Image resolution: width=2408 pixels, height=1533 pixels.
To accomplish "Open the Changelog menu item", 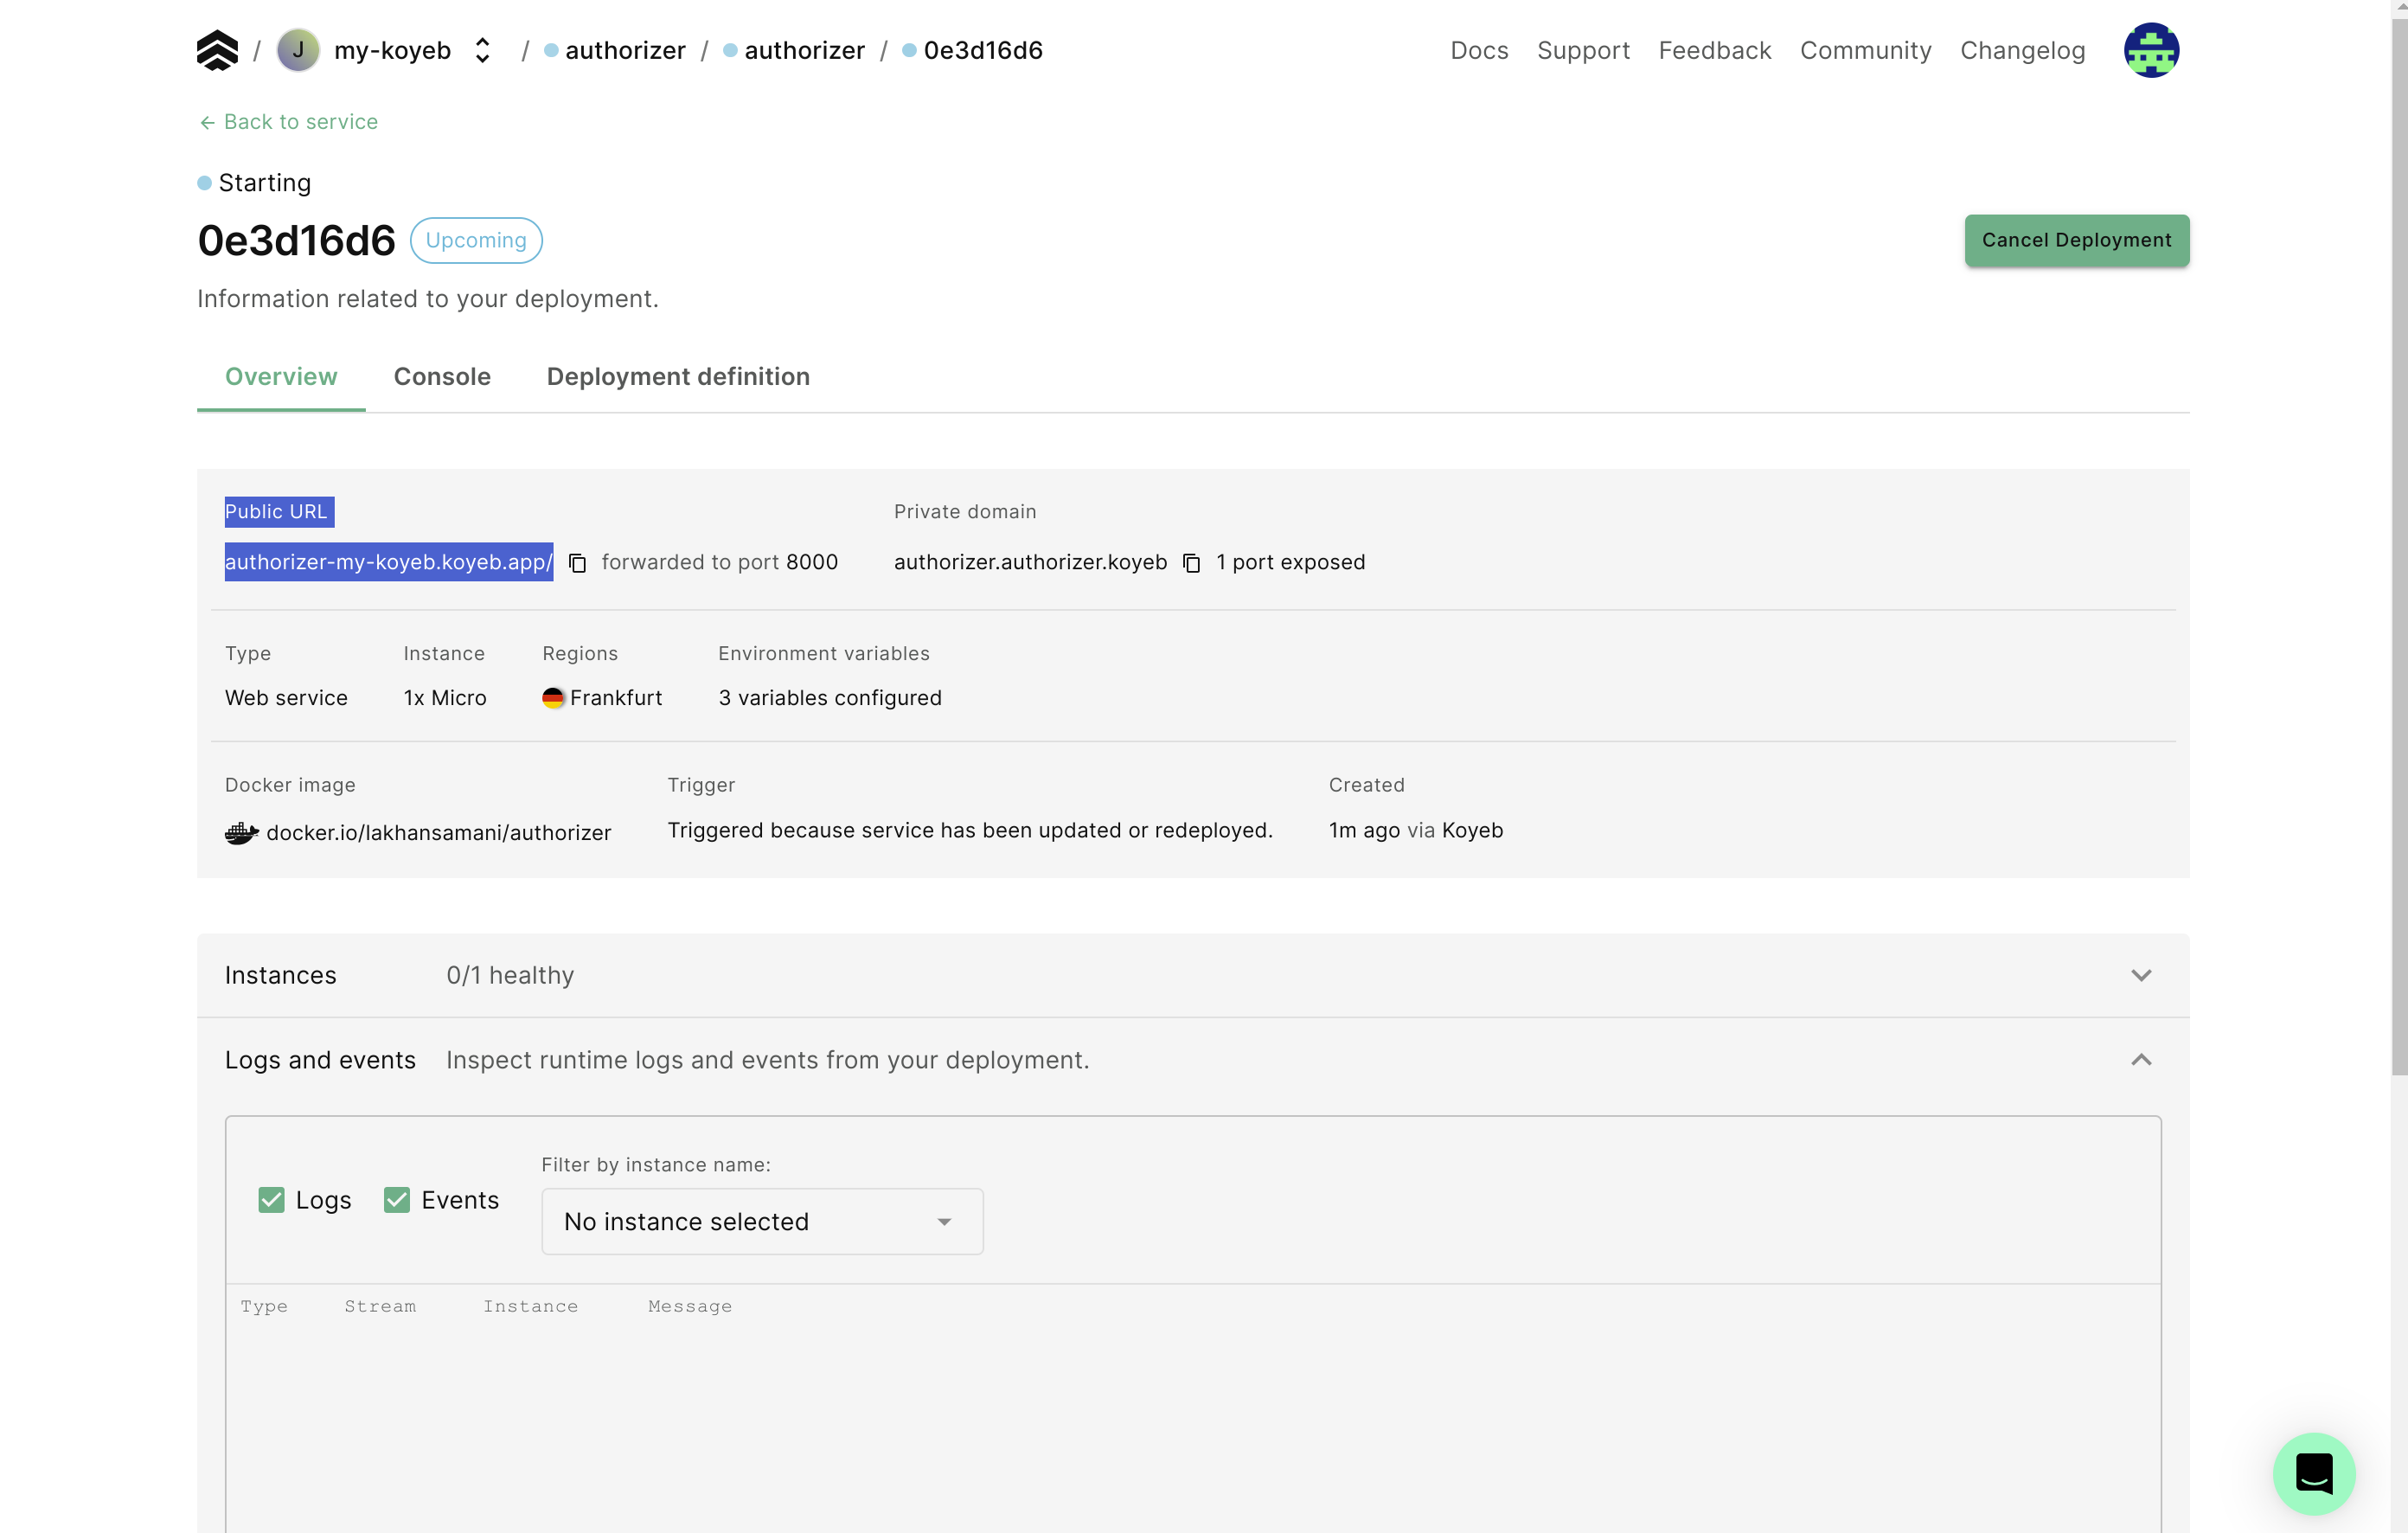I will 2022,50.
